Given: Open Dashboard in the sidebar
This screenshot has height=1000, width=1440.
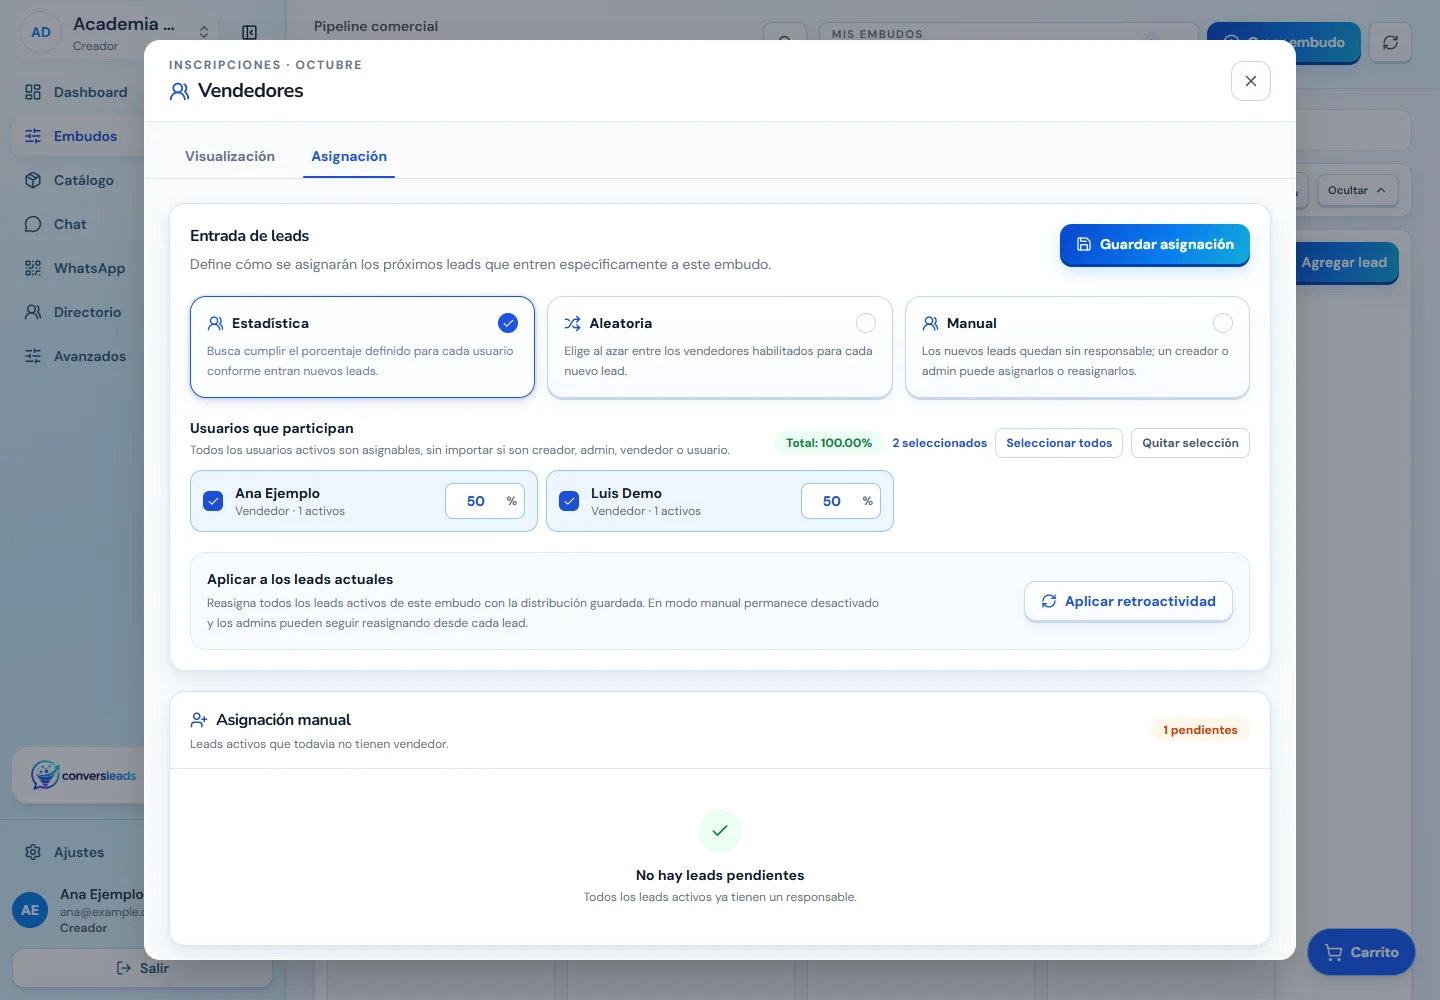Looking at the screenshot, I should coord(76,92).
